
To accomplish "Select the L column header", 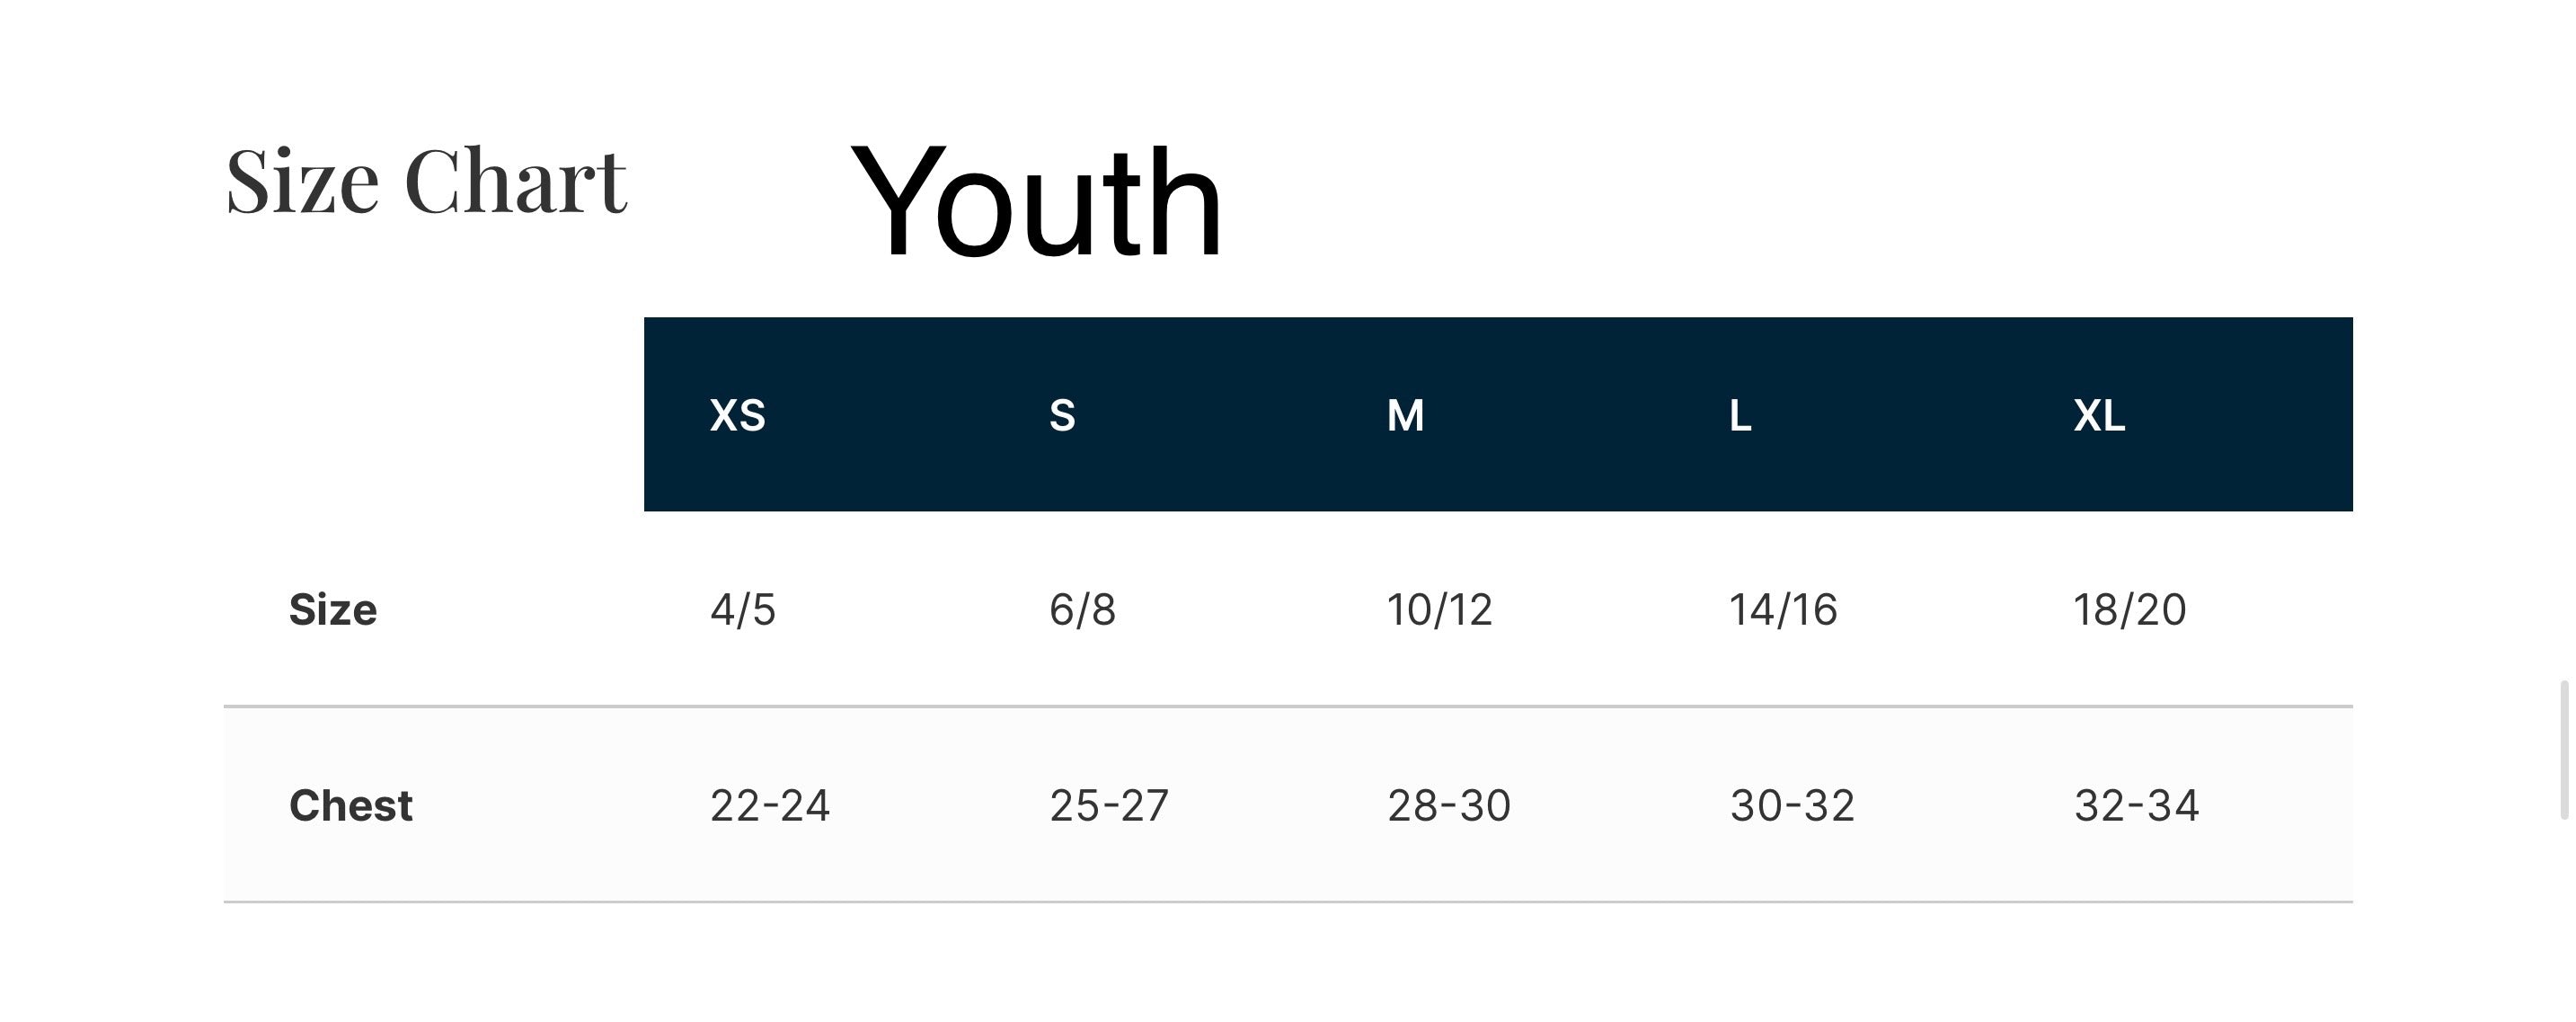I will coord(1740,415).
